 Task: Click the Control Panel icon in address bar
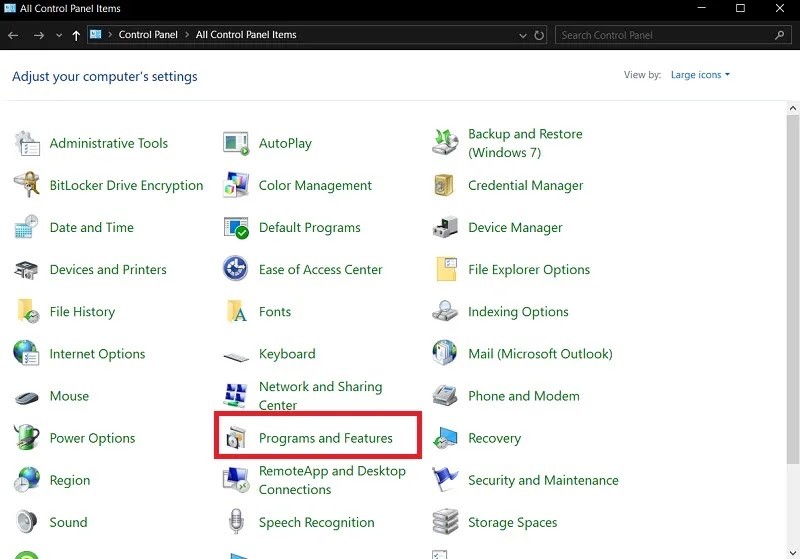point(95,35)
